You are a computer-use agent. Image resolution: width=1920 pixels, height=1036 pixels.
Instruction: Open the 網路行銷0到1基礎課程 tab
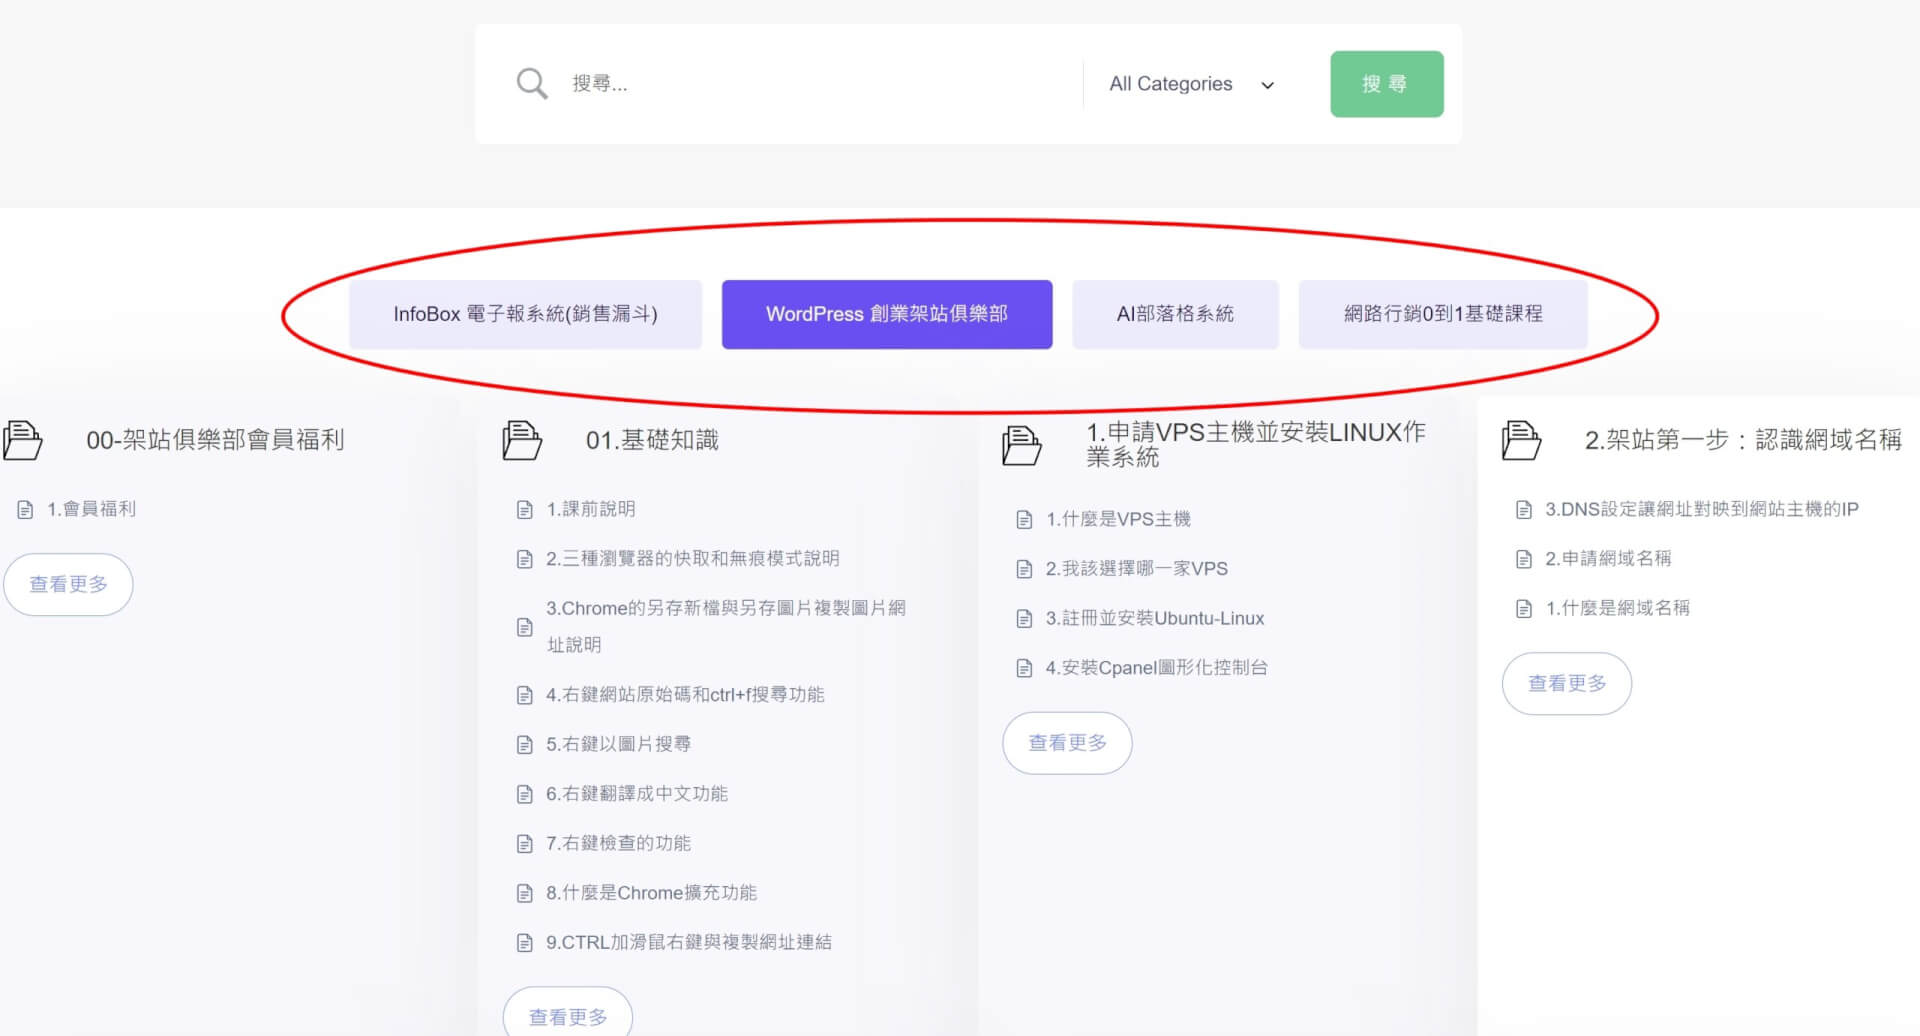pos(1443,314)
